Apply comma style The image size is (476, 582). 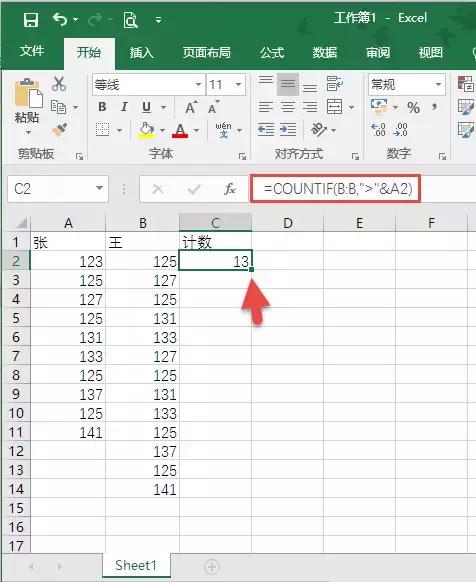point(434,107)
